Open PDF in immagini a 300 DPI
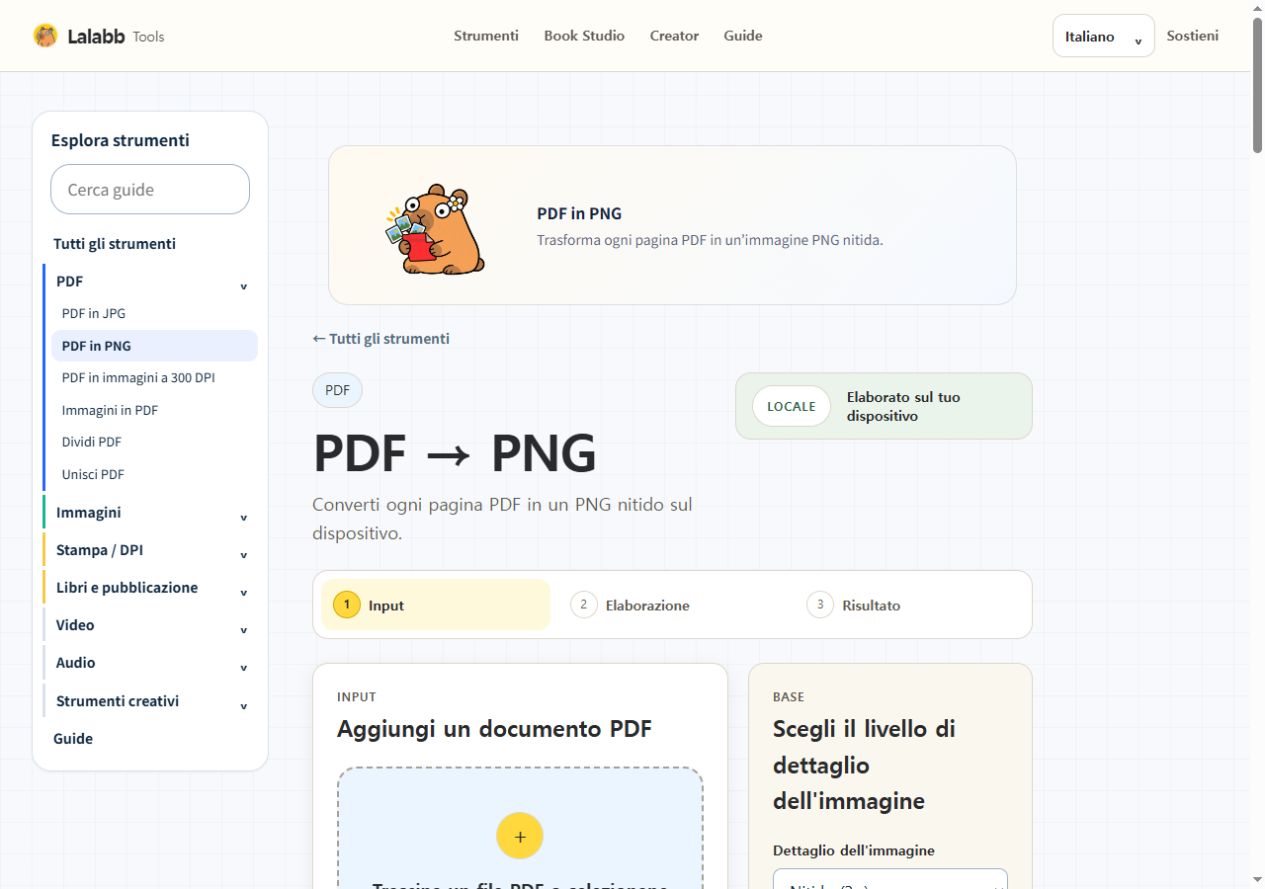Viewport: 1265px width, 889px height. click(138, 378)
